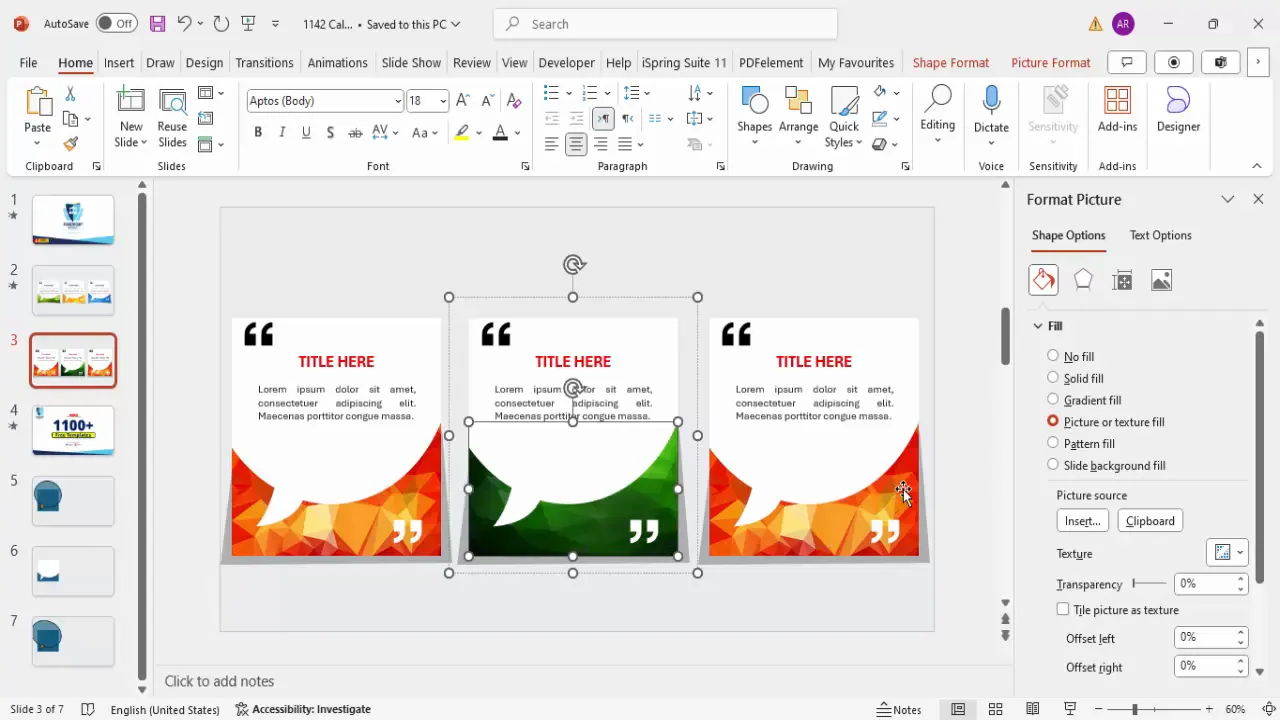Select Picture icon in Format pane
Viewport: 1280px width, 720px height.
[x=1161, y=281]
